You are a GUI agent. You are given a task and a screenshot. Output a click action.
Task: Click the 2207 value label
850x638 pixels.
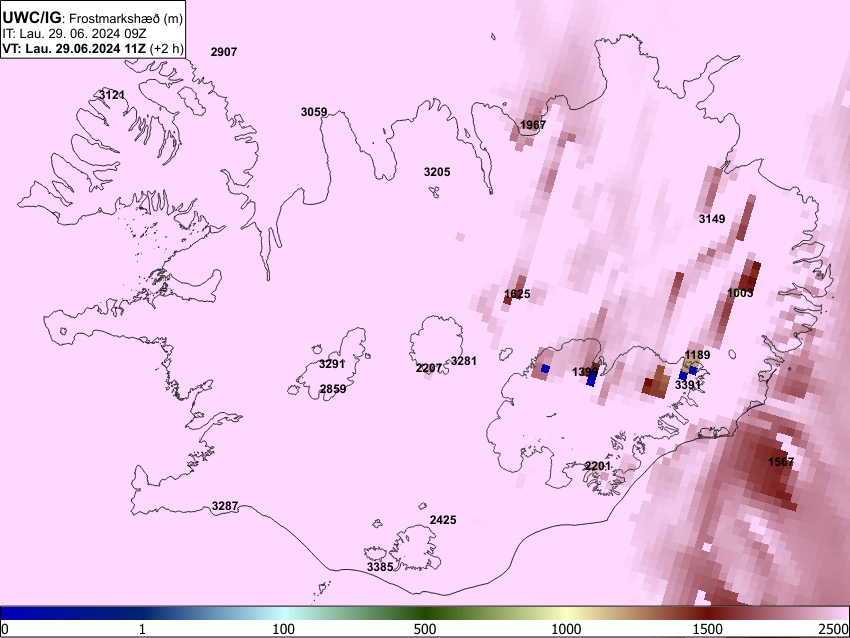[429, 368]
